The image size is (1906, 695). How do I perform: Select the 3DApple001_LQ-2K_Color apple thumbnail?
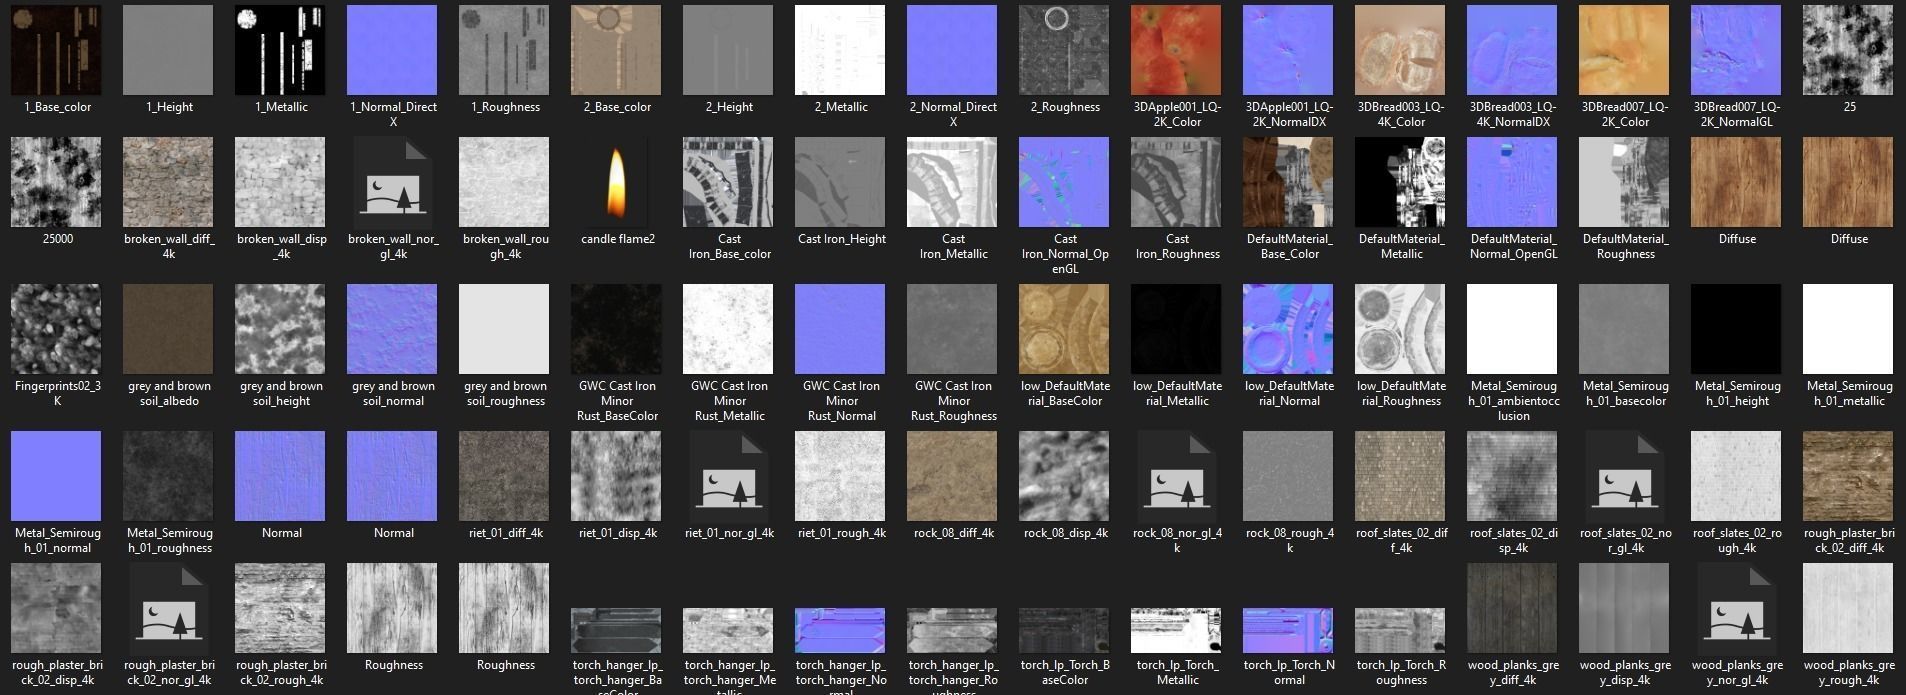[x=1176, y=50]
